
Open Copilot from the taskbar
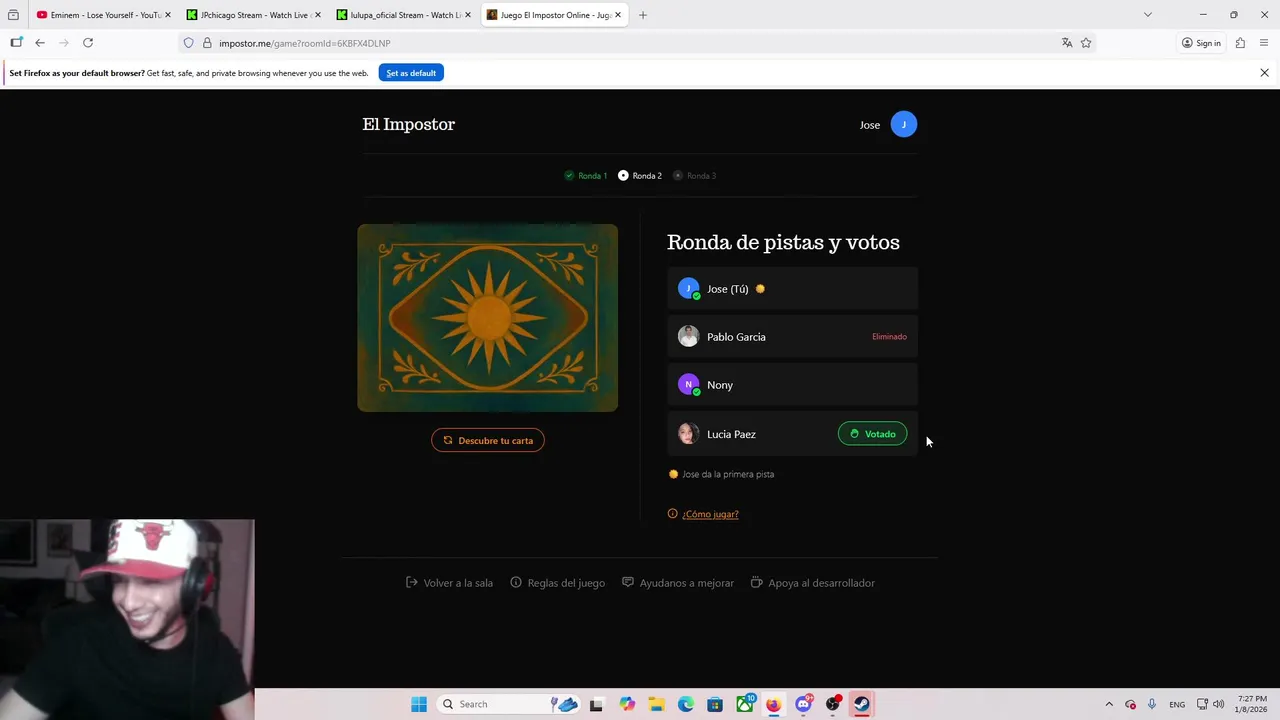[627, 704]
